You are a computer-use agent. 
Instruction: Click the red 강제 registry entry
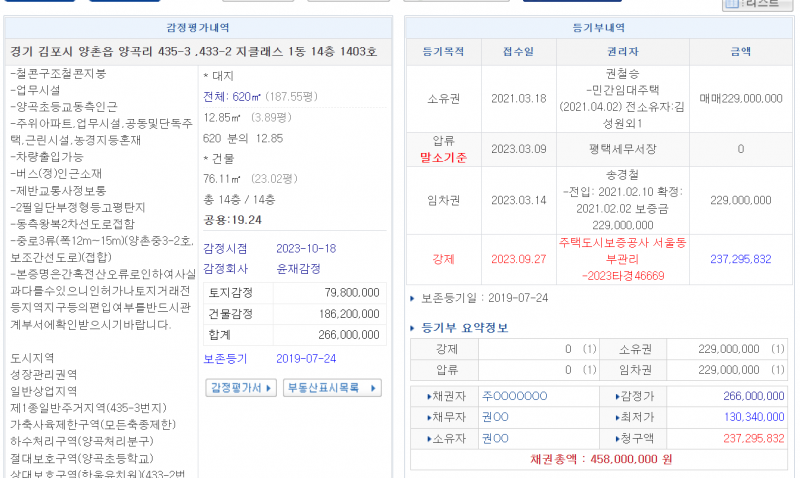[x=442, y=259]
